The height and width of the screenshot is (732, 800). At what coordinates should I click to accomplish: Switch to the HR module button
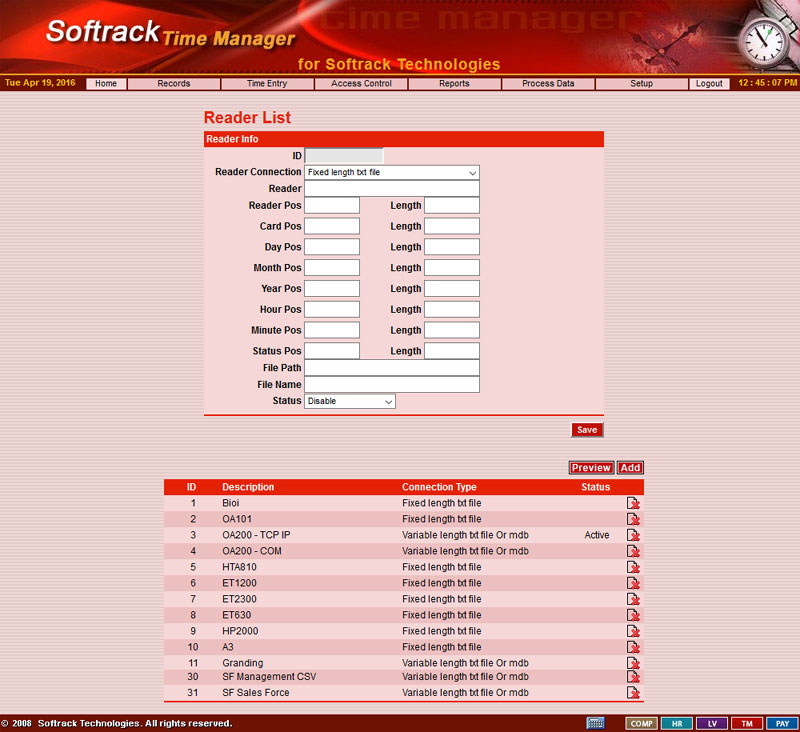click(676, 723)
